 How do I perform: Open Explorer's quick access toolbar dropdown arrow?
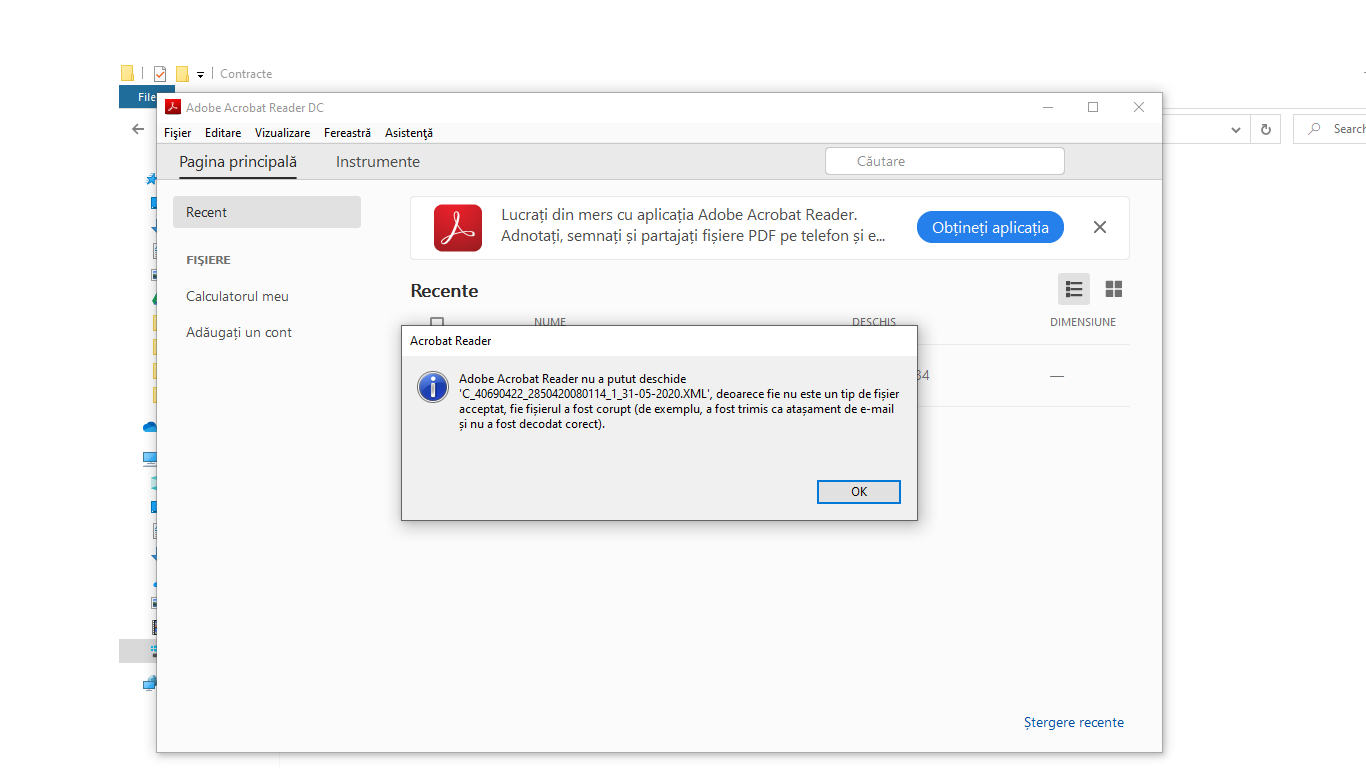[x=200, y=74]
